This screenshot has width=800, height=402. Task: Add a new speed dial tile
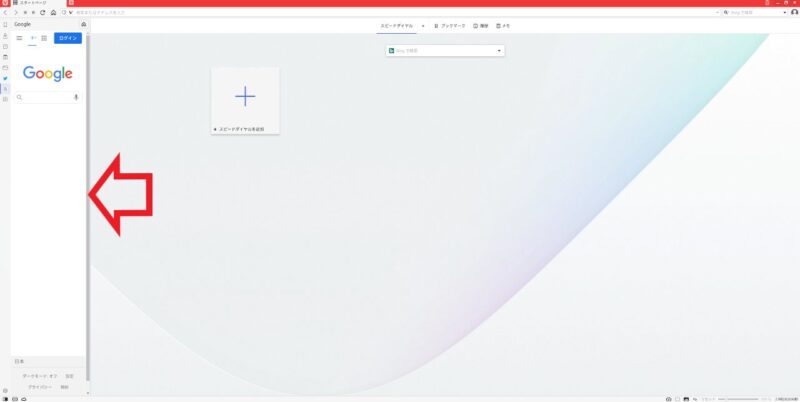coord(245,100)
